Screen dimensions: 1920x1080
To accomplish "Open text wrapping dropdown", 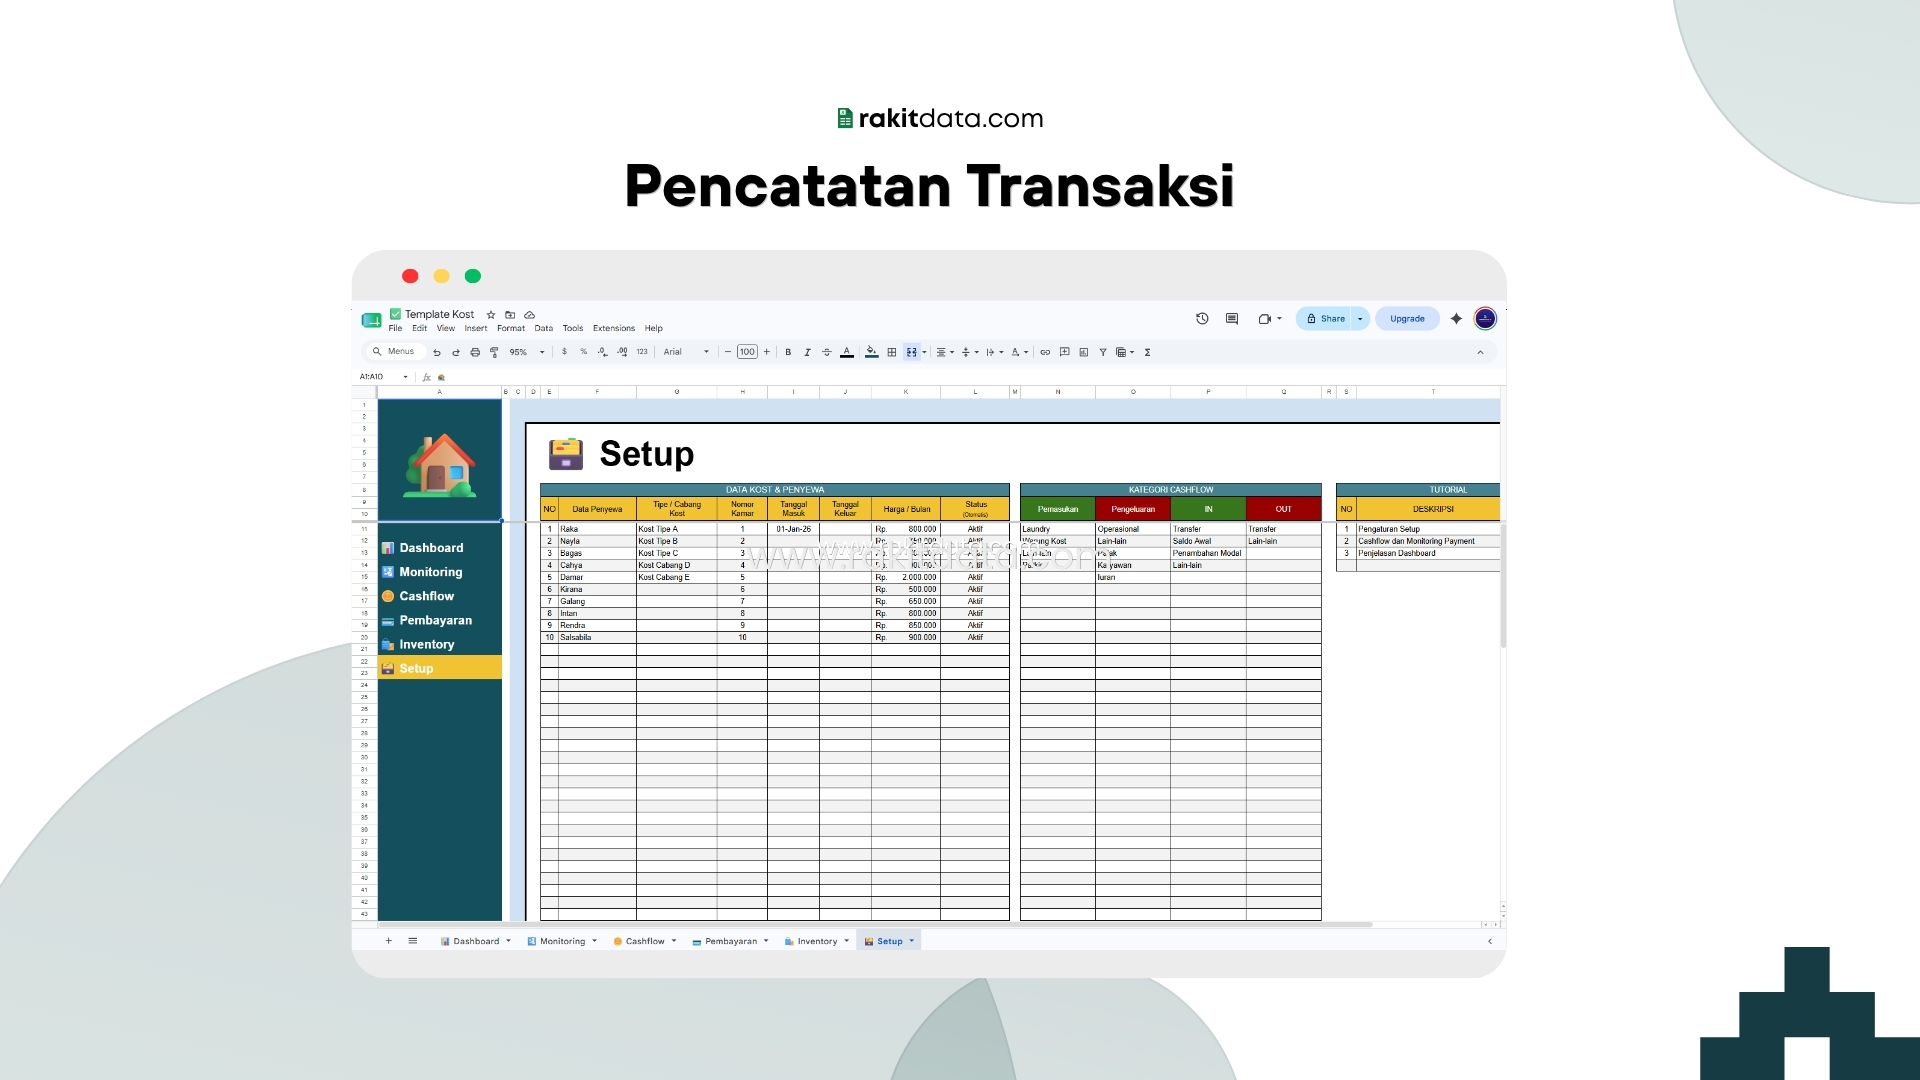I will (995, 352).
